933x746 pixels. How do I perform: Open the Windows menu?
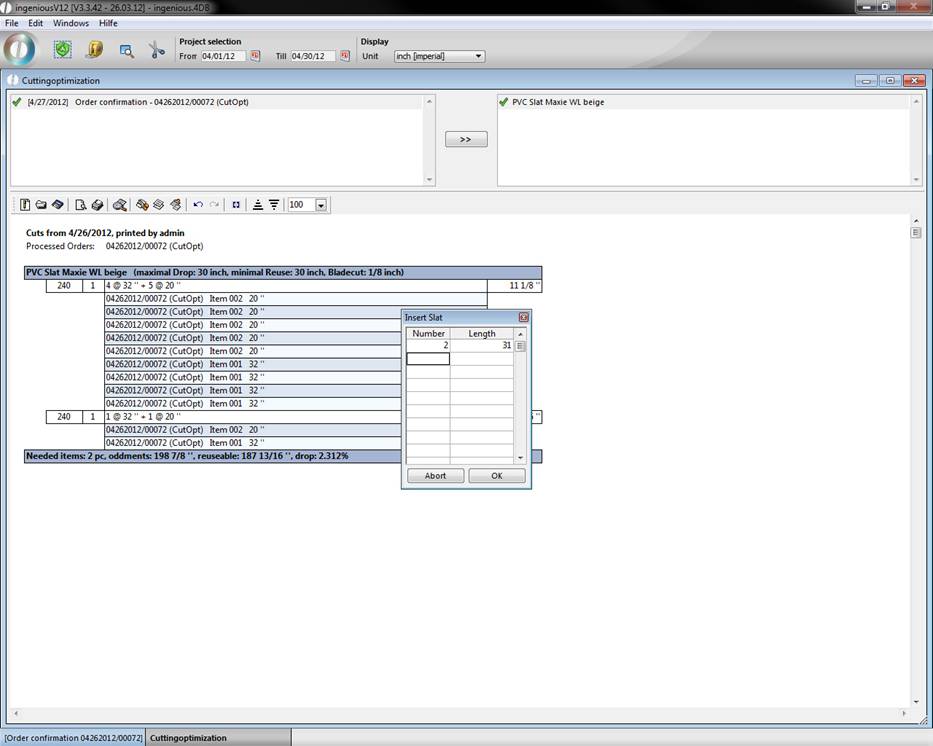tap(70, 23)
